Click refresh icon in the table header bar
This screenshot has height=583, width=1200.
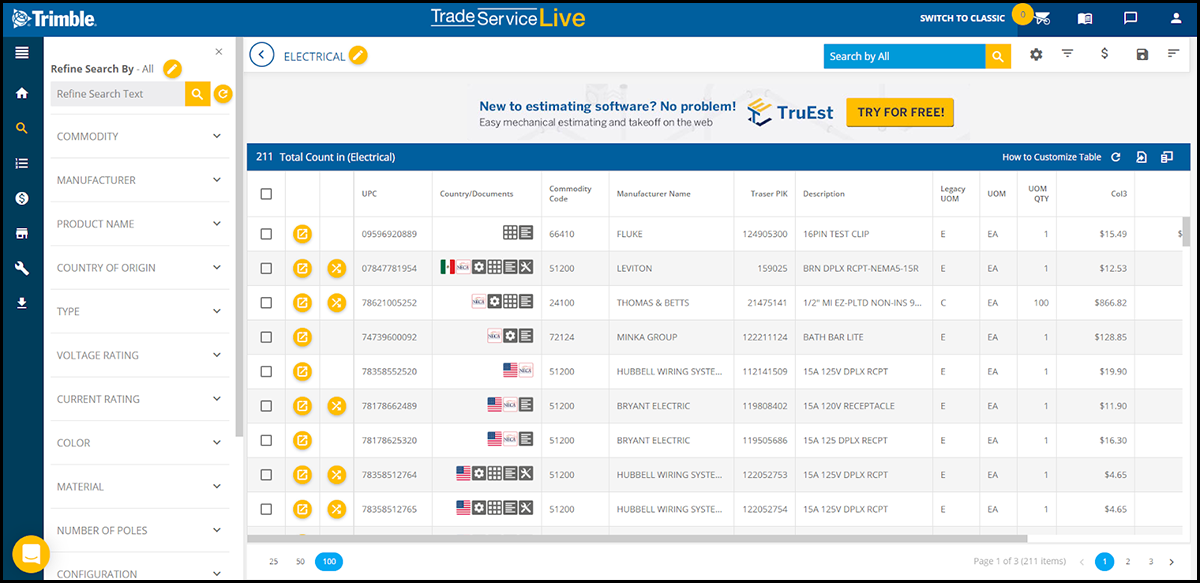(1116, 157)
